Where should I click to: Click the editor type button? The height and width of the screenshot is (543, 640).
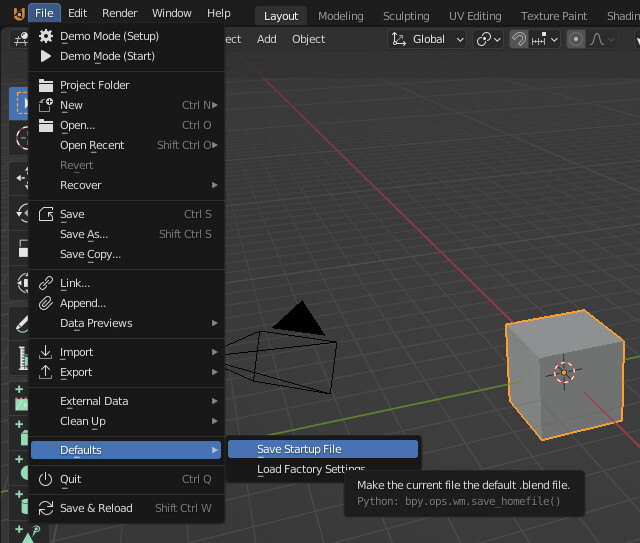[x=19, y=39]
